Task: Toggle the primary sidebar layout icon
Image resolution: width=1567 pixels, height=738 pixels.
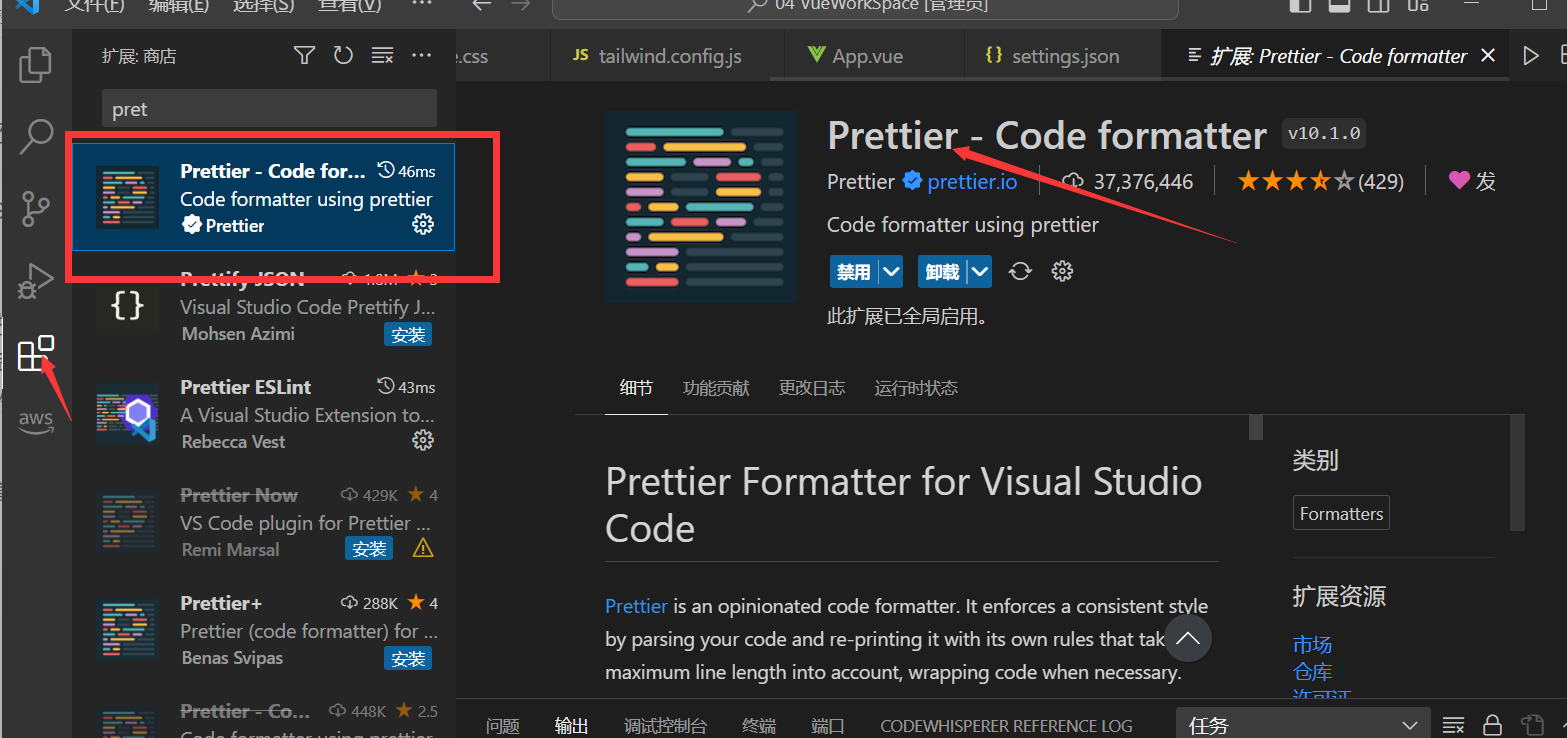Action: point(1300,5)
